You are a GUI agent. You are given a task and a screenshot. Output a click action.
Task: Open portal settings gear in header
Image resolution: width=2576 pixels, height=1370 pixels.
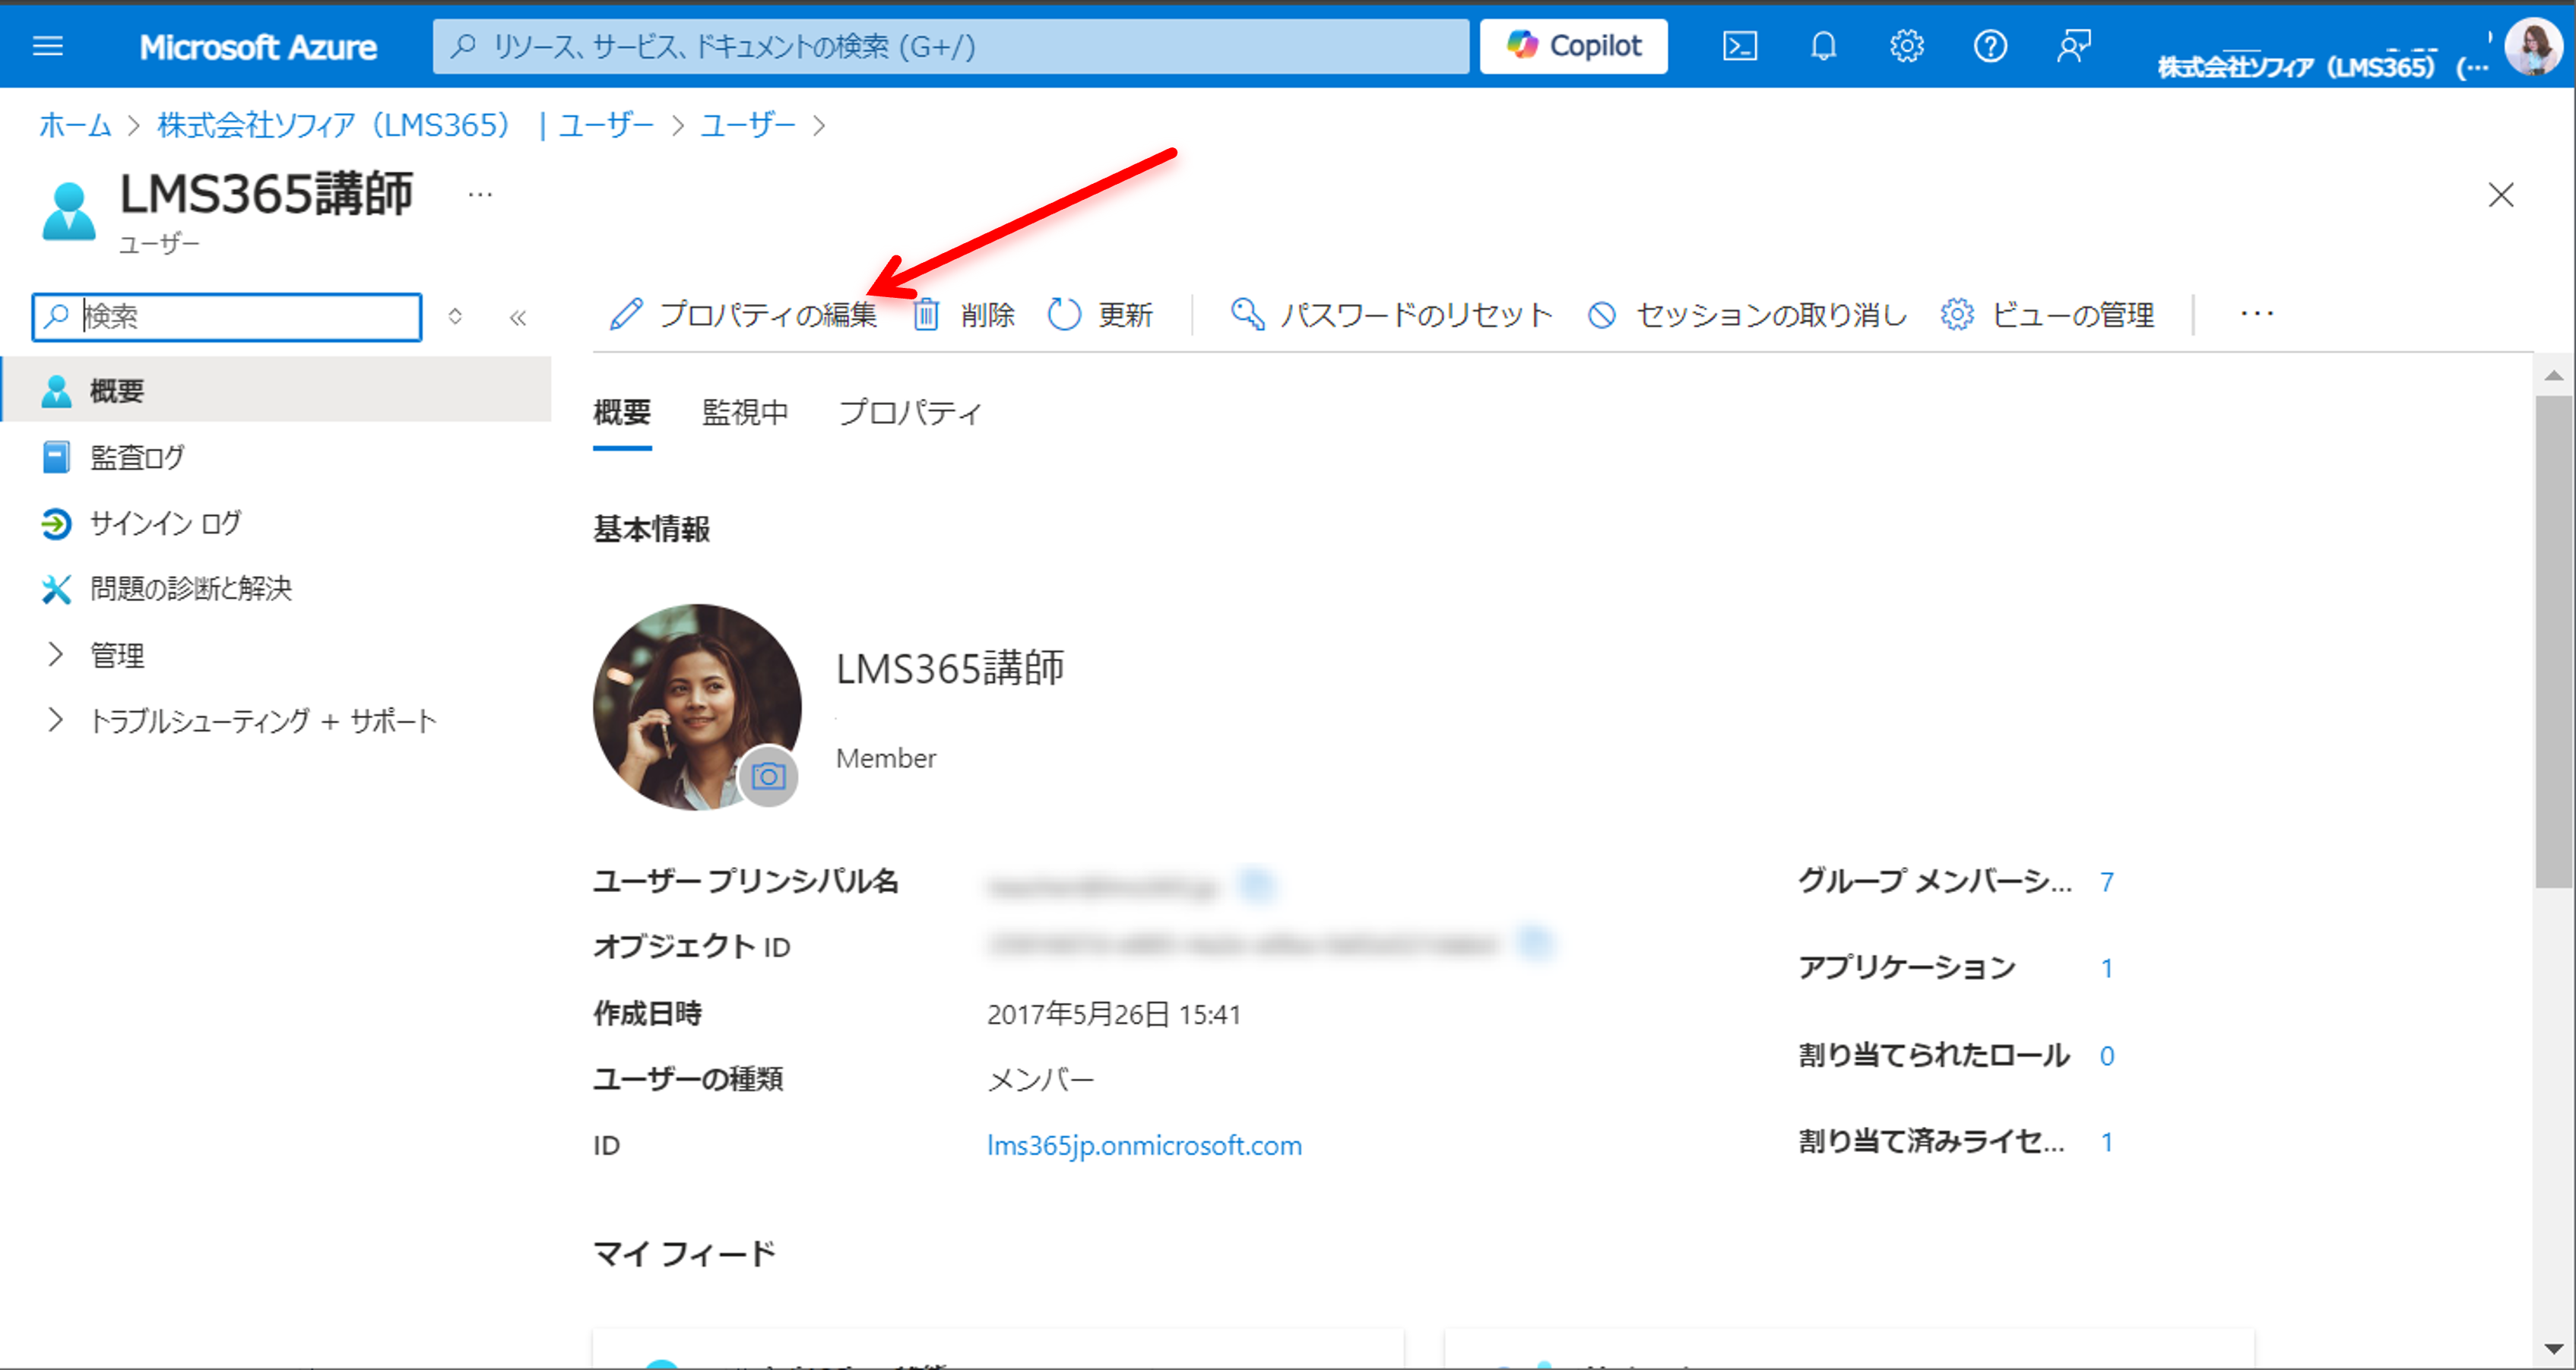(1906, 46)
